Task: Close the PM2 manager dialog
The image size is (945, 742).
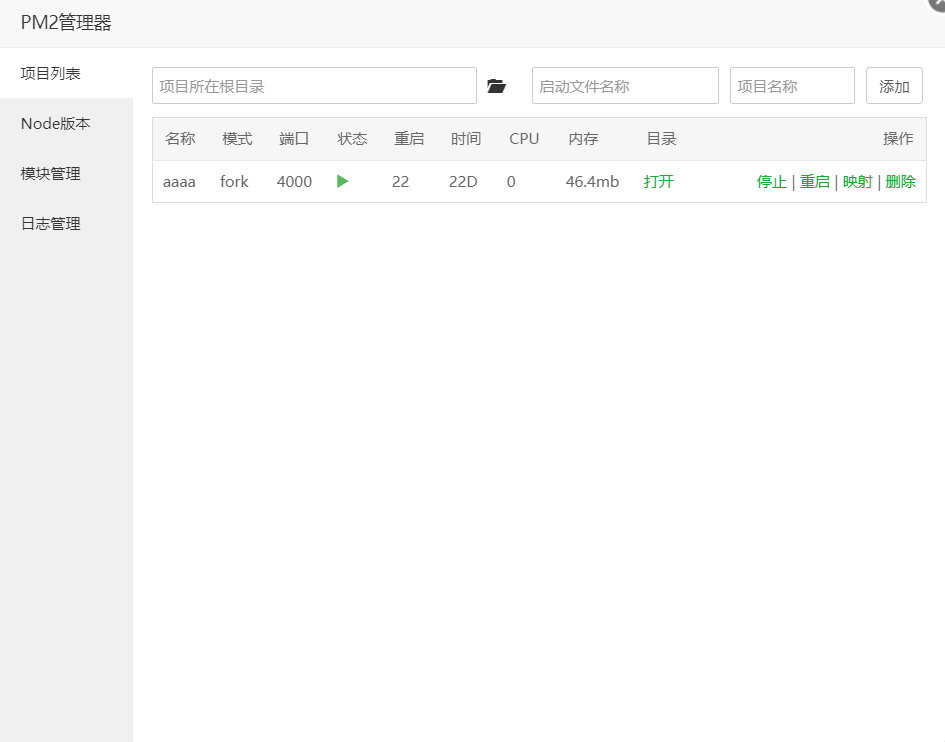Action: pyautogui.click(x=937, y=4)
